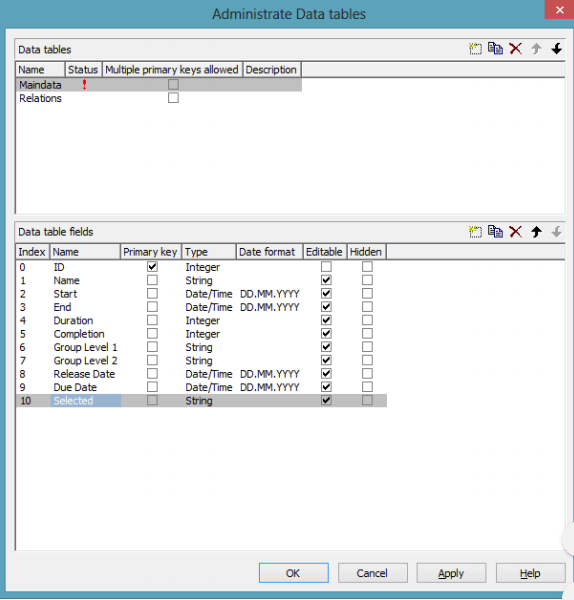The width and height of the screenshot is (574, 600).
Task: Enable multiple primary keys for Relations table
Action: click(x=173, y=98)
